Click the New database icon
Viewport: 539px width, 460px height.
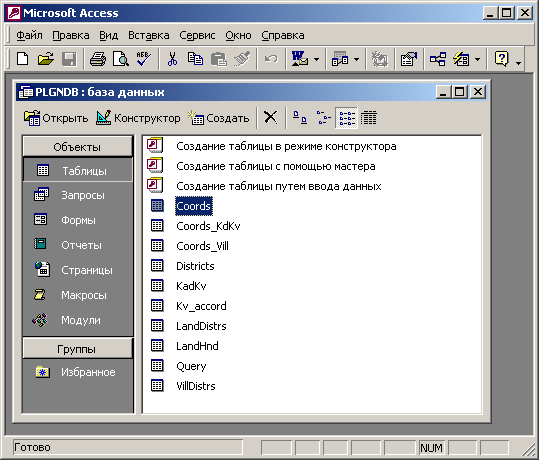click(x=23, y=59)
